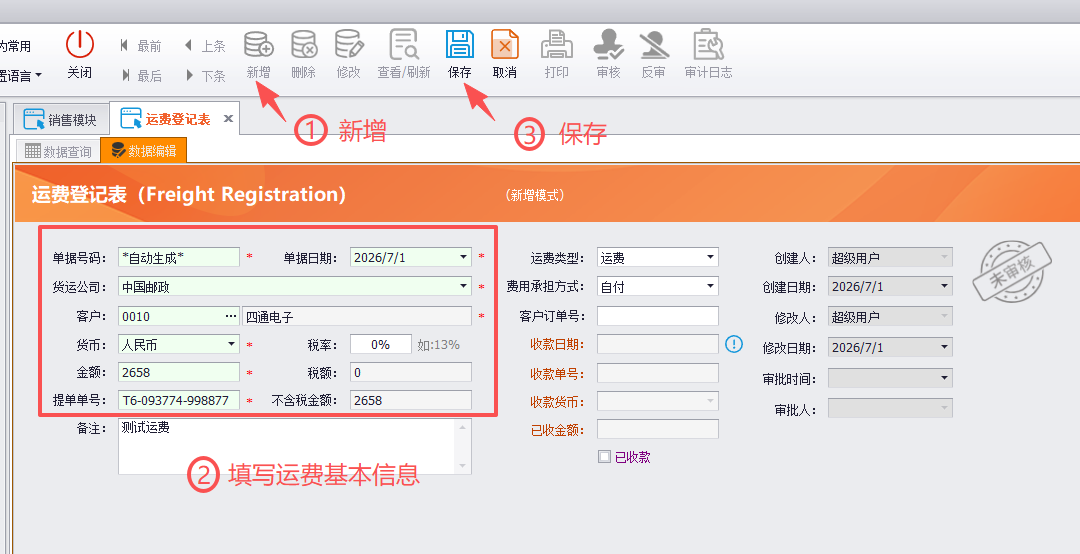Click the Modify (修改) database icon
This screenshot has height=554, width=1080.
coord(349,44)
